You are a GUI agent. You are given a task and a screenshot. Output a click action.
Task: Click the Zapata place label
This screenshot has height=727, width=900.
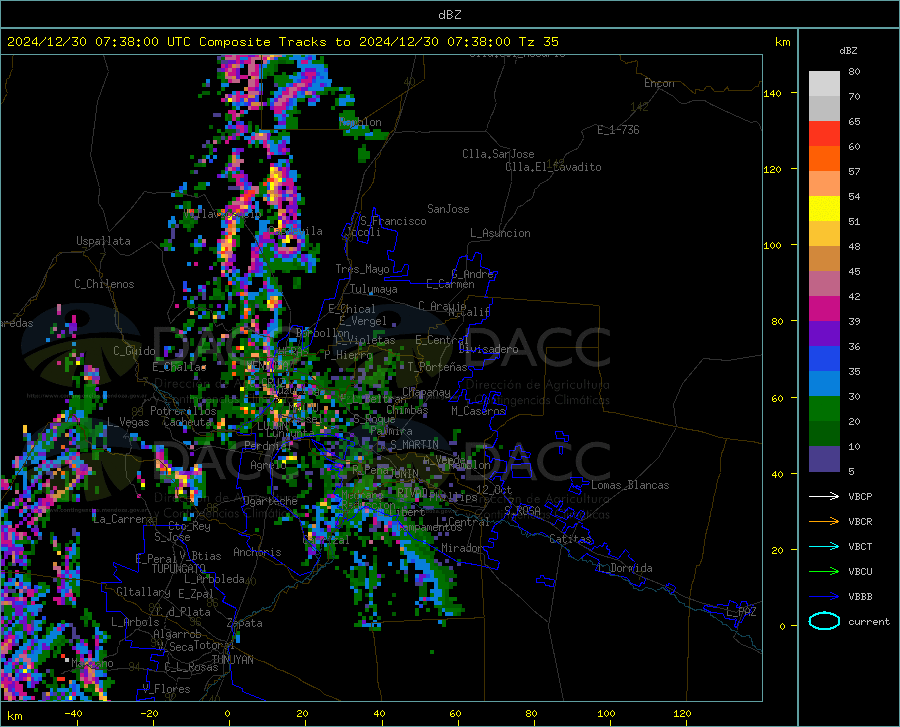[x=245, y=623]
